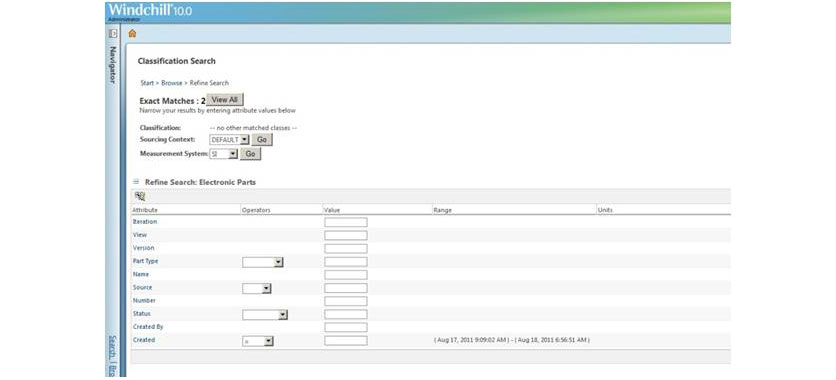Open the Search tab in the Navigator
Screen dimensions: 836x380
(112, 346)
